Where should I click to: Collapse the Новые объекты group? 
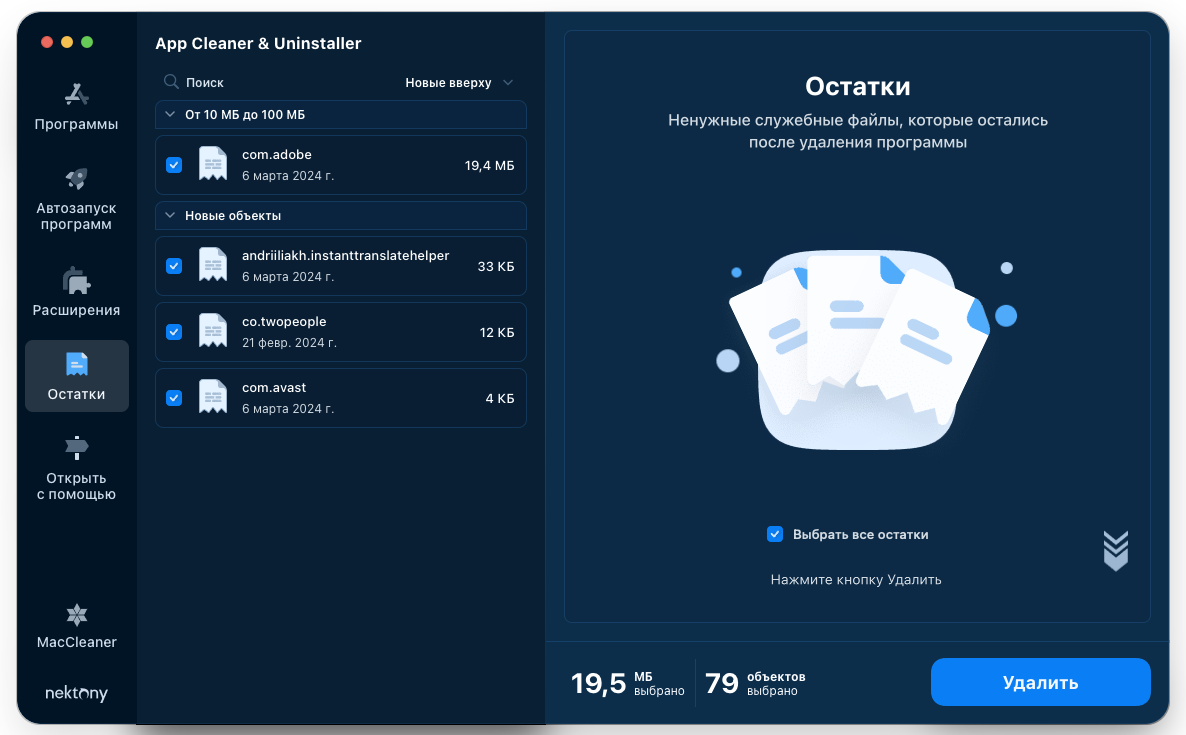[x=169, y=216]
